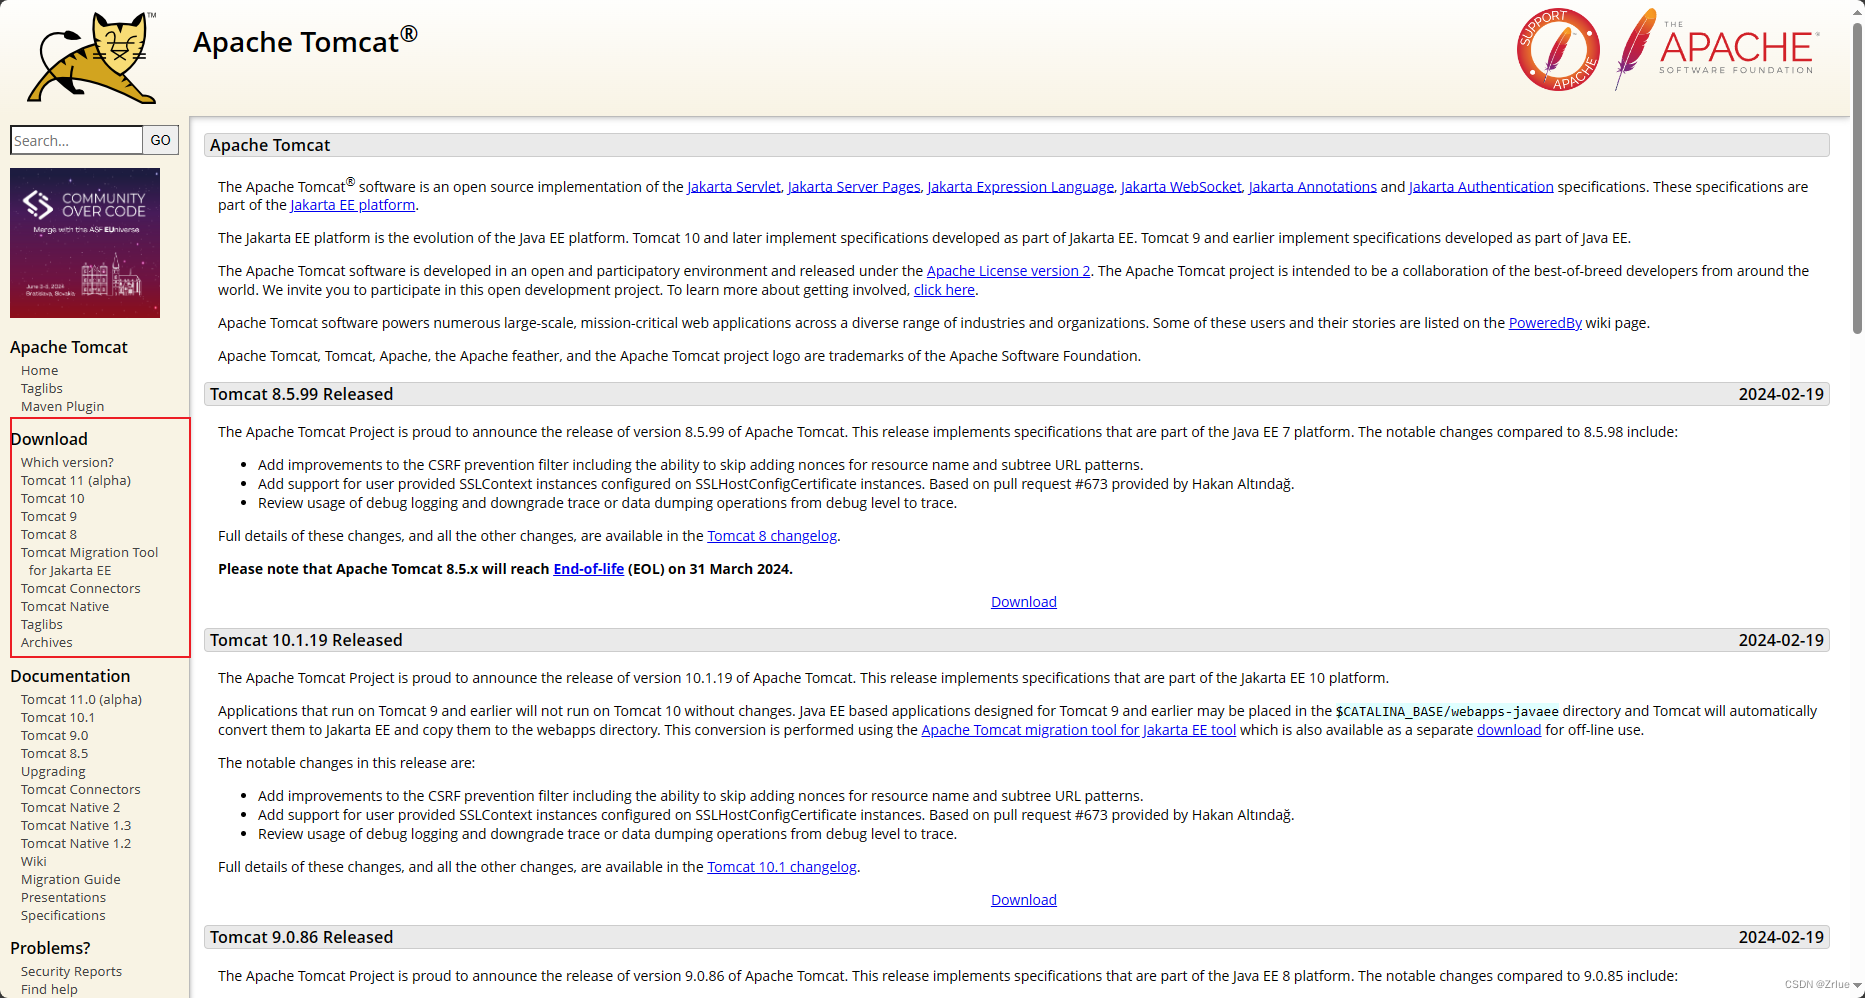Image resolution: width=1865 pixels, height=998 pixels.
Task: Open the Tomcat 8 changelog link
Action: coord(772,536)
